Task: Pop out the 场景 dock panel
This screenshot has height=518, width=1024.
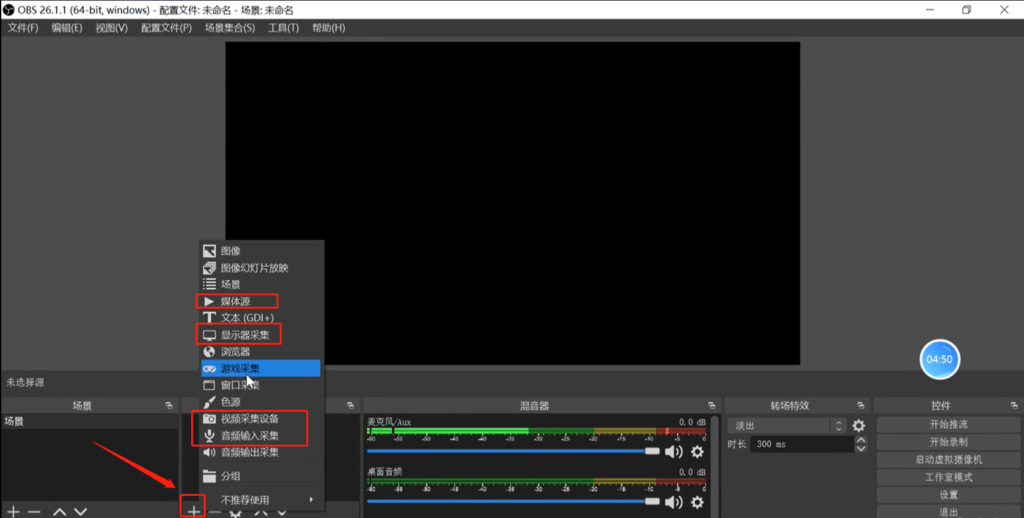Action: click(169, 406)
